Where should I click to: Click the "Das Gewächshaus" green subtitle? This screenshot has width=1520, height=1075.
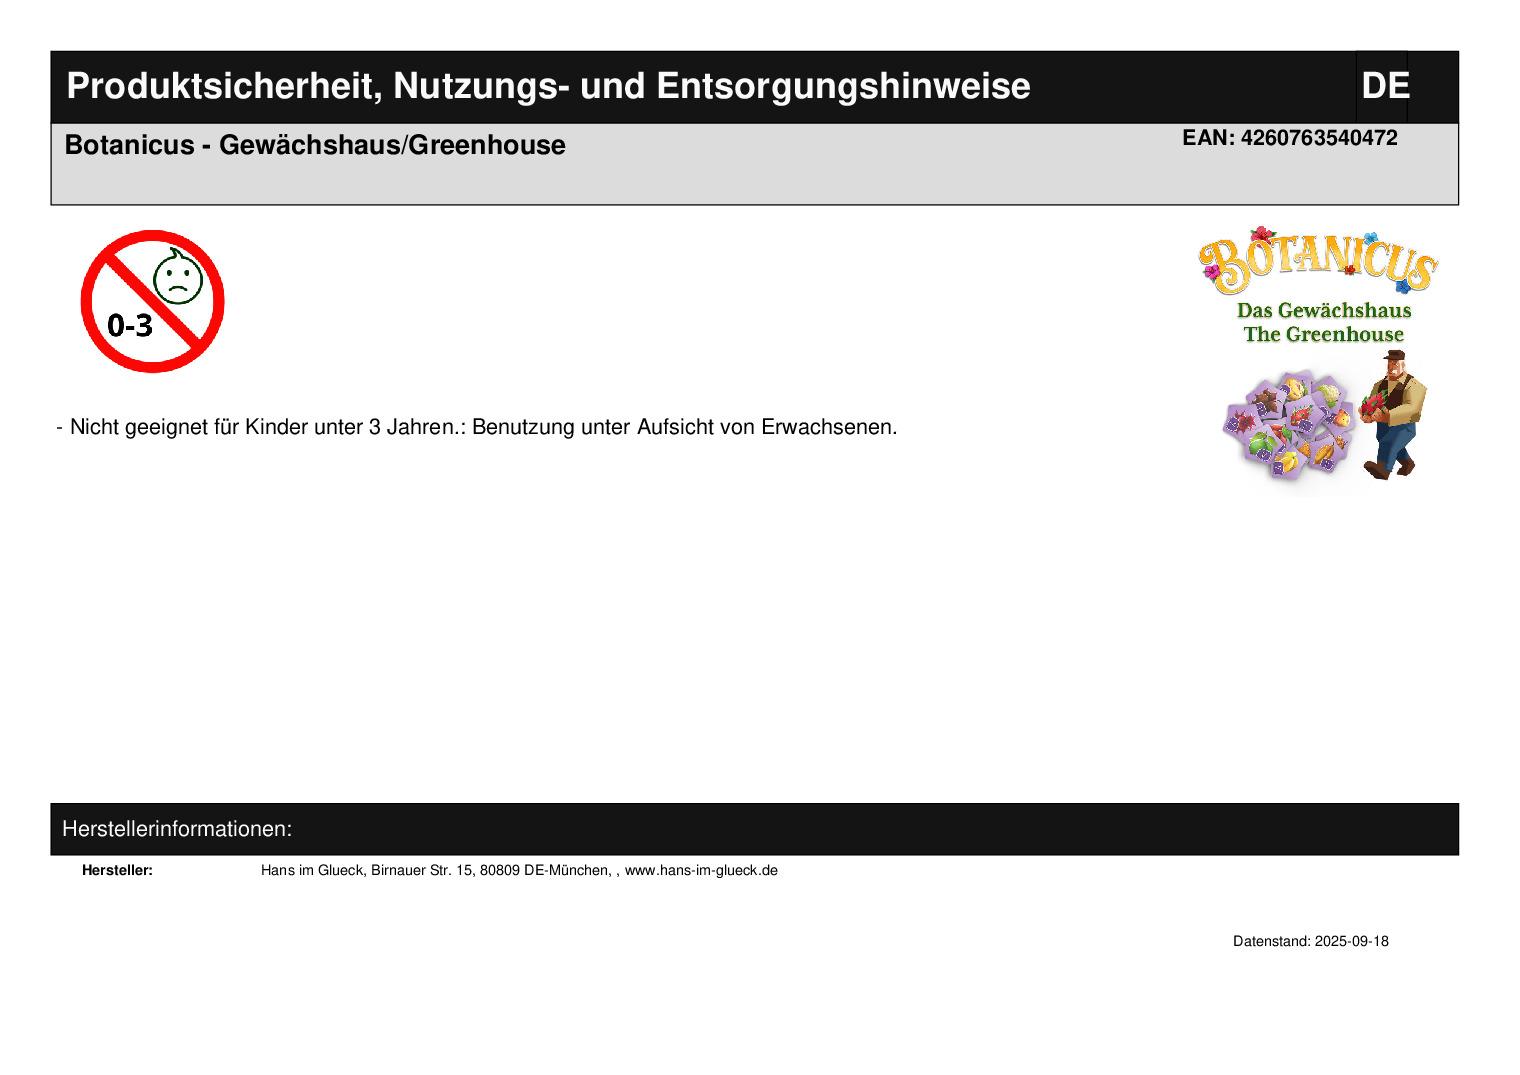1323,310
